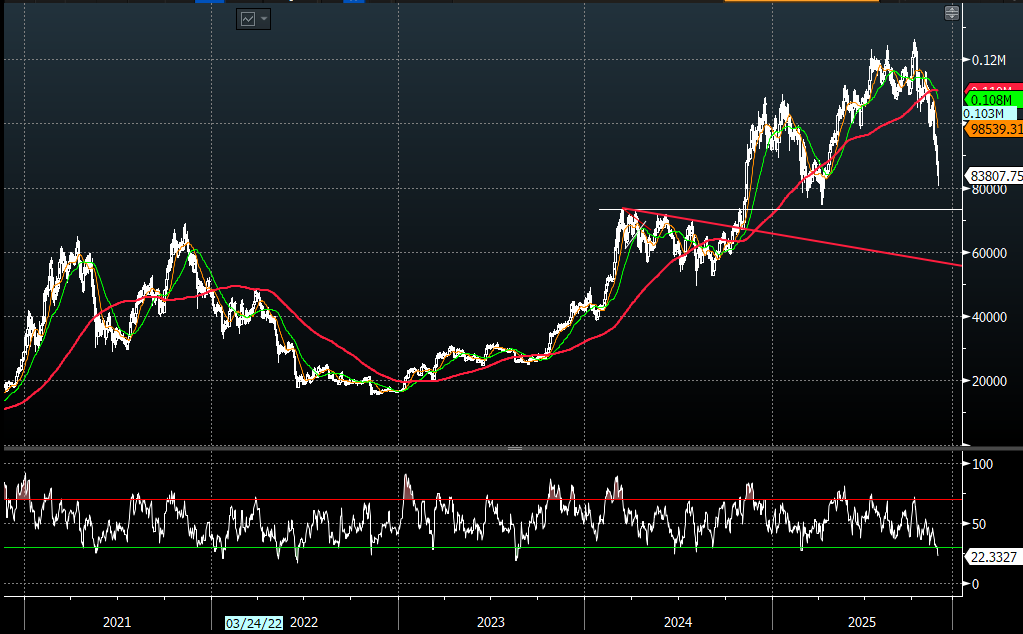This screenshot has height=634, width=1023.
Task: Click the 100 level label on the RSI axis
Action: [983, 465]
